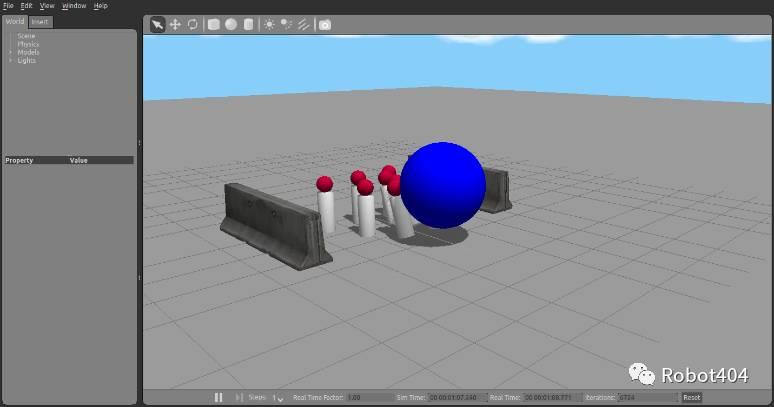Select the arrow selection mode tool
This screenshot has height=407, width=774.
tap(157, 25)
